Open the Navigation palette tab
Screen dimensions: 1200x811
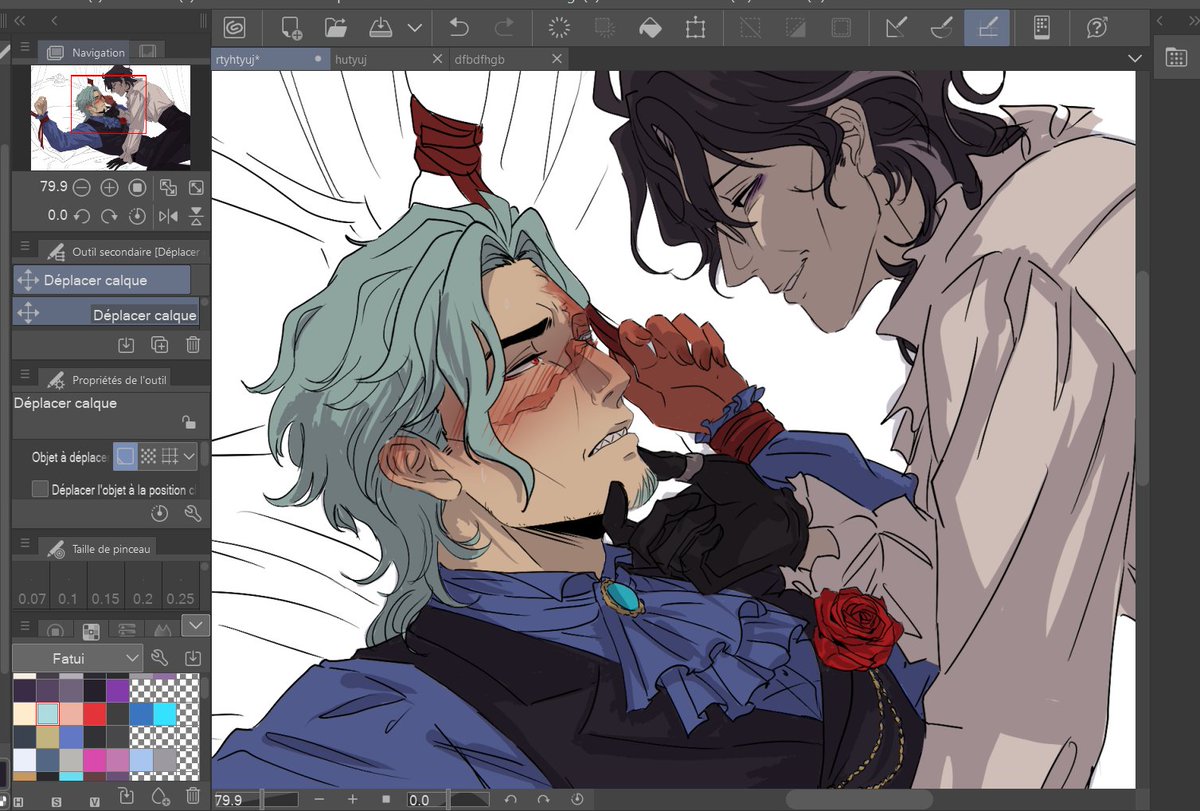86,52
